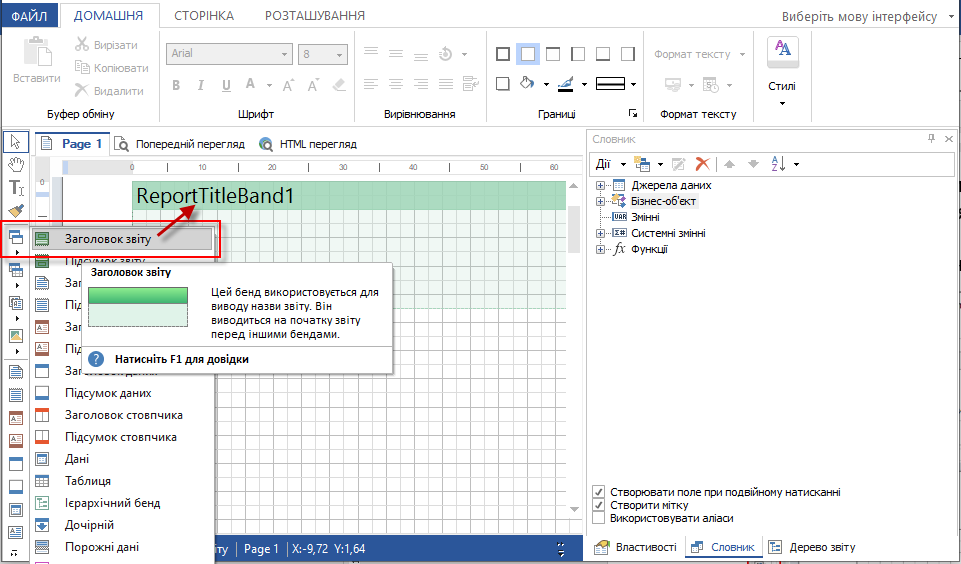Viewport: 961px width, 564px height.
Task: Expand the 'Джерела даних' tree node
Action: [600, 185]
